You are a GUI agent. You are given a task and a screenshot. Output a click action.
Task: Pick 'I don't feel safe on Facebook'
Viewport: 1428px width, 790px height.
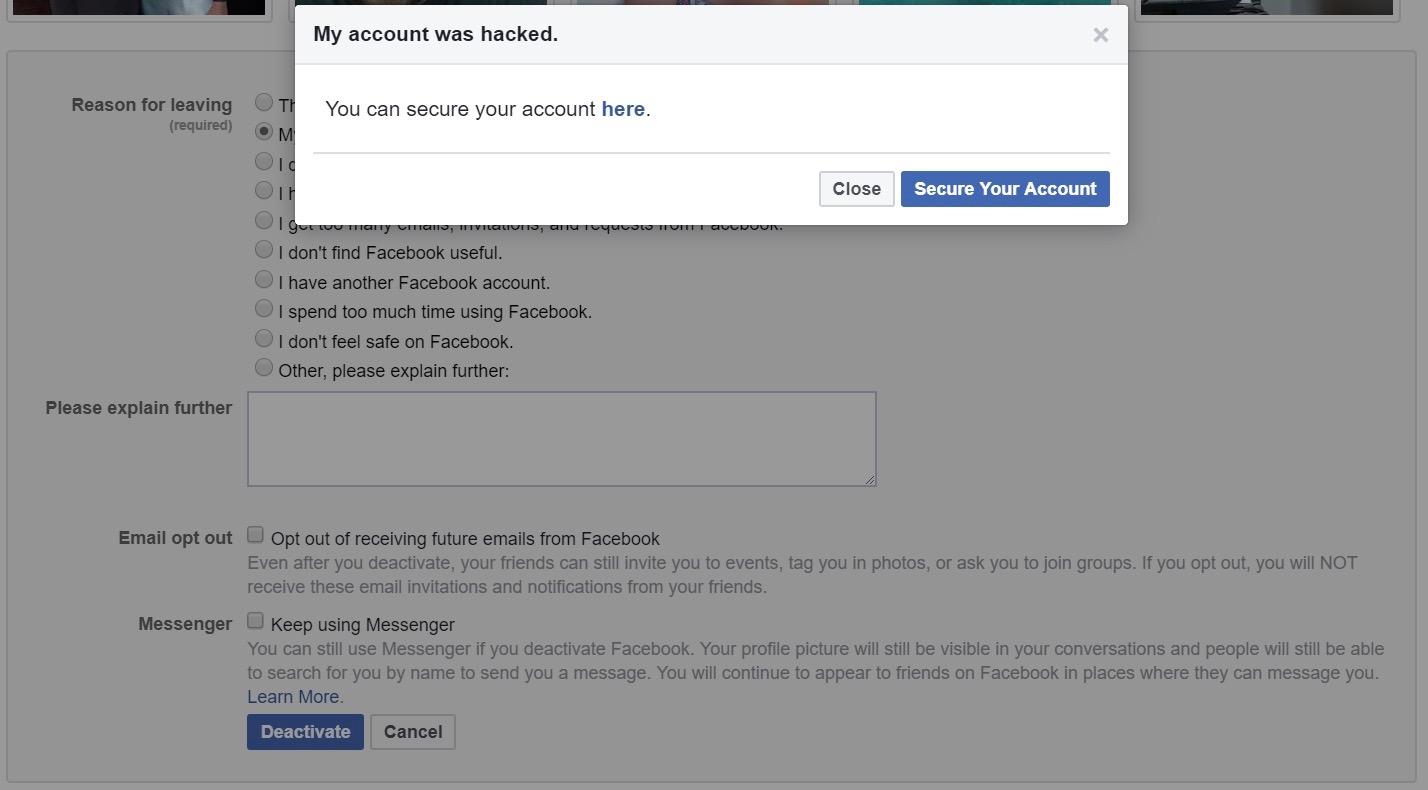pos(264,338)
